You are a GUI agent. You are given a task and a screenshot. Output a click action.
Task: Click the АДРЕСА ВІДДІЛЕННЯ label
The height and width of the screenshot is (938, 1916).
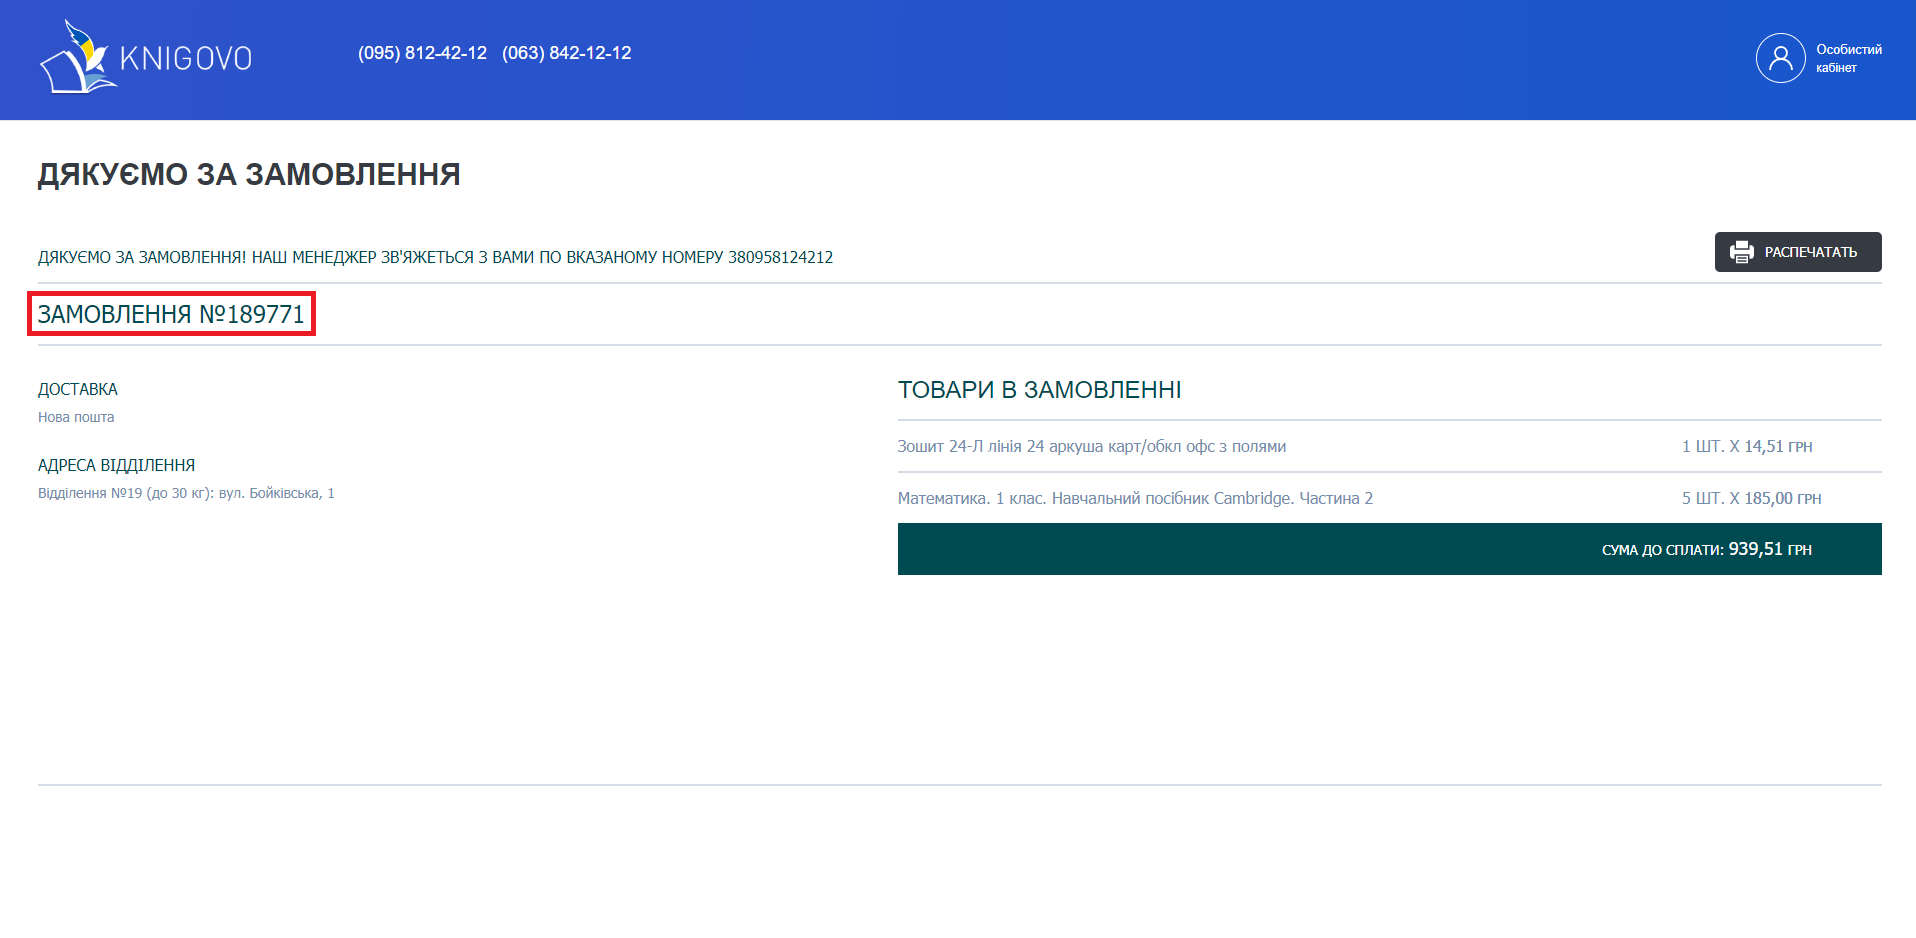pyautogui.click(x=116, y=465)
